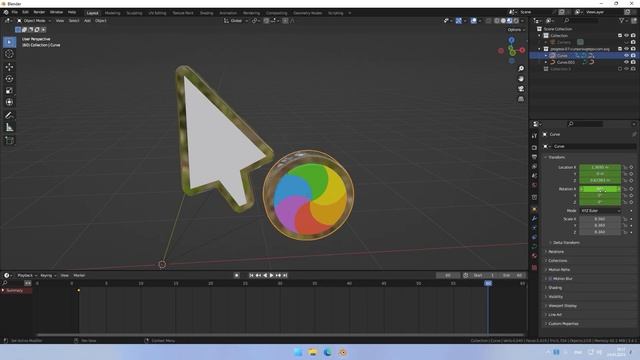Toggle the Collection 3 exclude checkbox

coord(620,69)
